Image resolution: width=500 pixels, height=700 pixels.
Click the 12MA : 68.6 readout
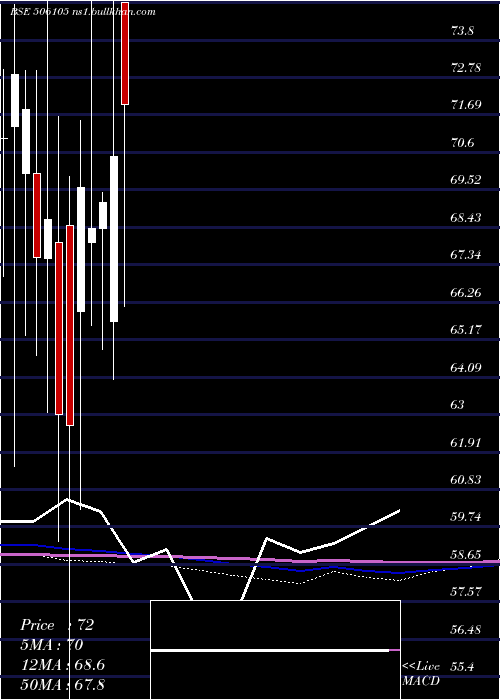[x=62, y=665]
